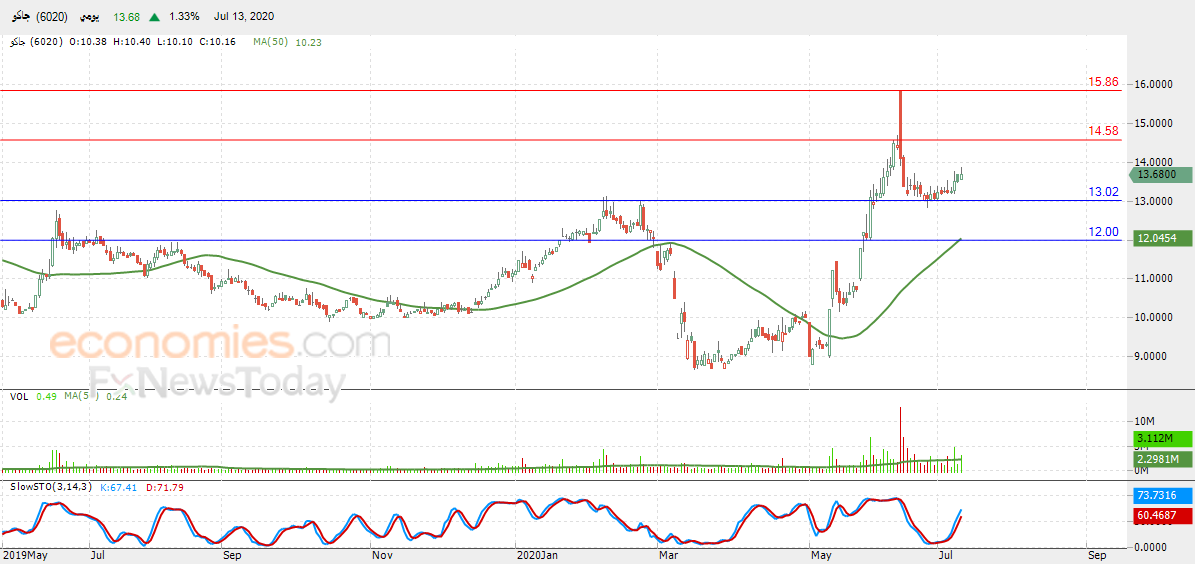Screen dimensions: 1195x564
Task: Click the 9.0000 price axis label
Action: 1152,356
